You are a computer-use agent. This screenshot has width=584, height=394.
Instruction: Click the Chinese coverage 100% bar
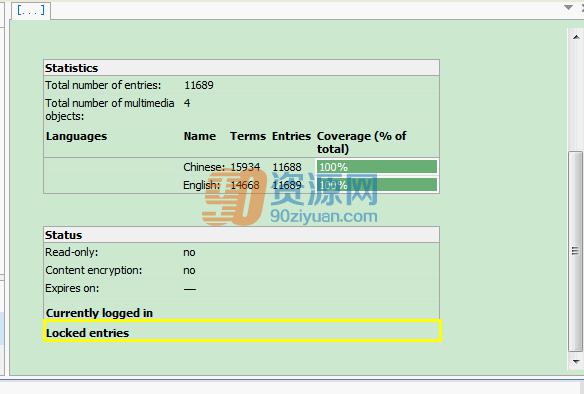click(377, 166)
